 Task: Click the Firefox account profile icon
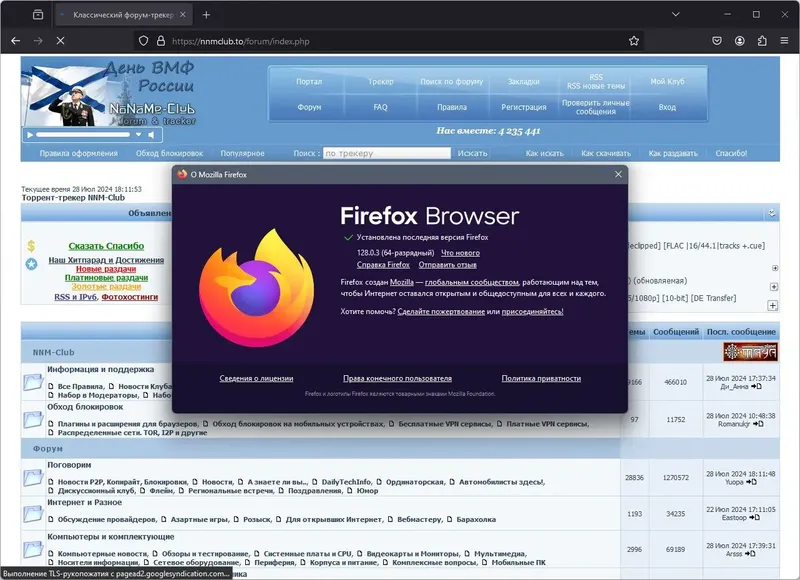(x=738, y=41)
